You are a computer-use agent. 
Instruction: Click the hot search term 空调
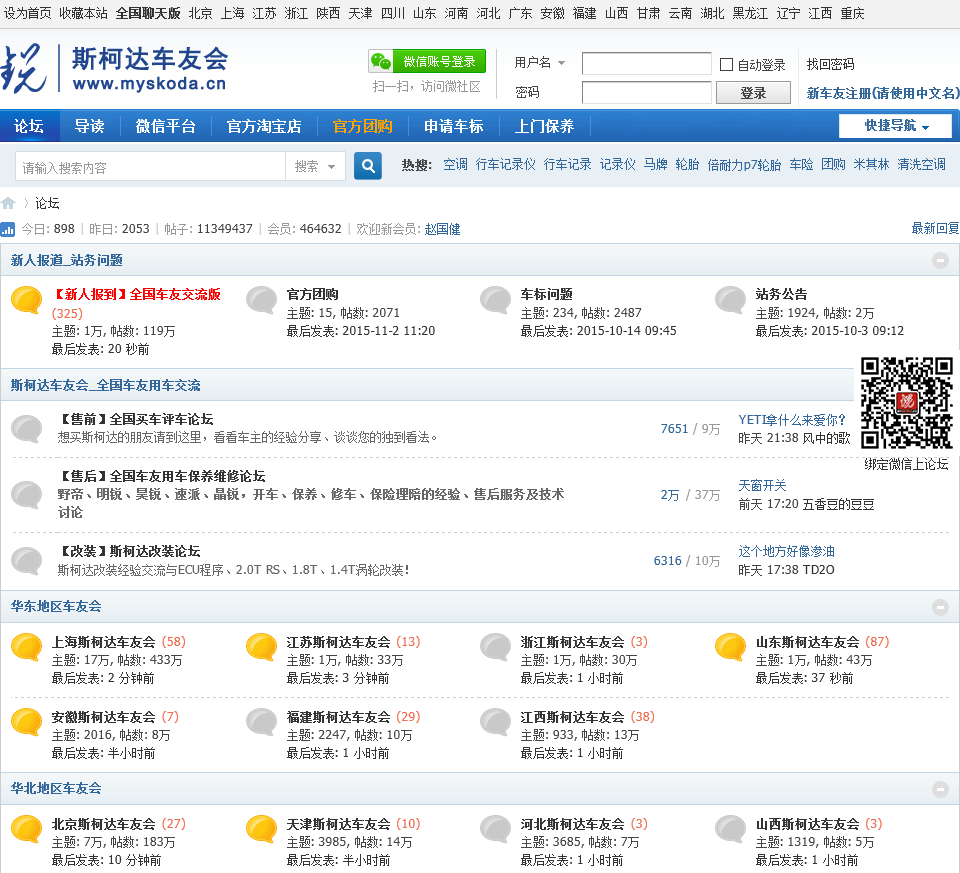click(x=456, y=164)
